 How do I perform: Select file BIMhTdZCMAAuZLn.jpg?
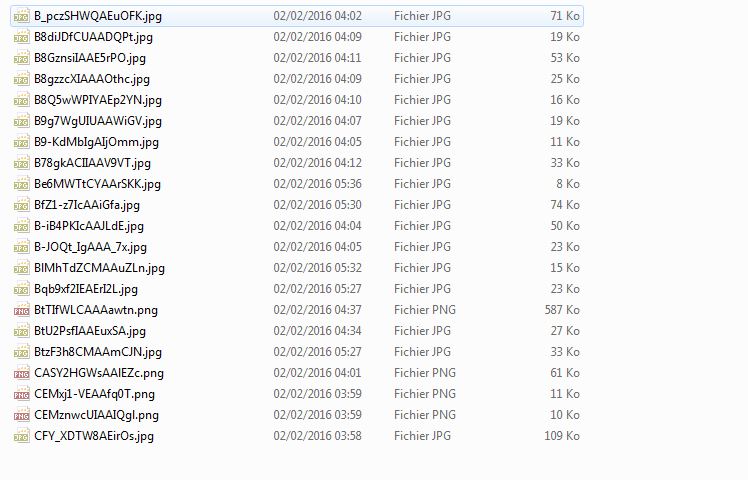[x=99, y=268]
